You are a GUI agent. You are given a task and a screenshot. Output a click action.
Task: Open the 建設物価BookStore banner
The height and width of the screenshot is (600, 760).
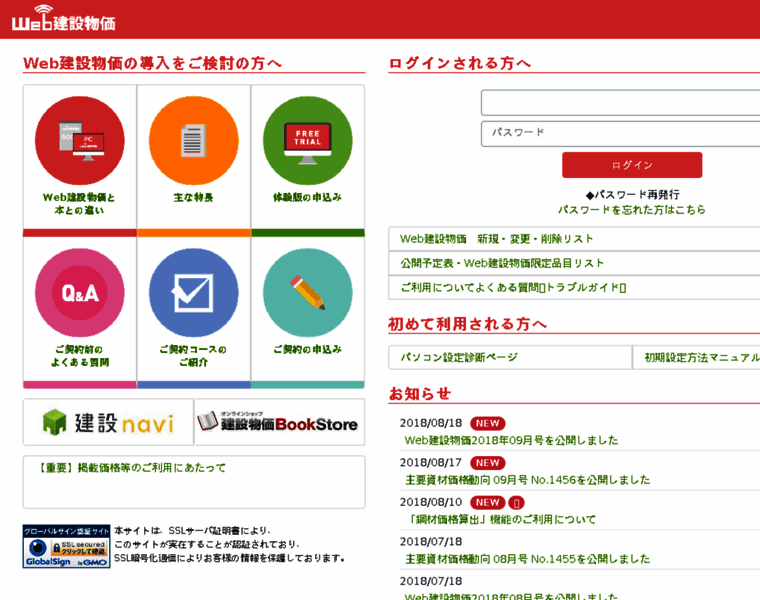pyautogui.click(x=280, y=422)
